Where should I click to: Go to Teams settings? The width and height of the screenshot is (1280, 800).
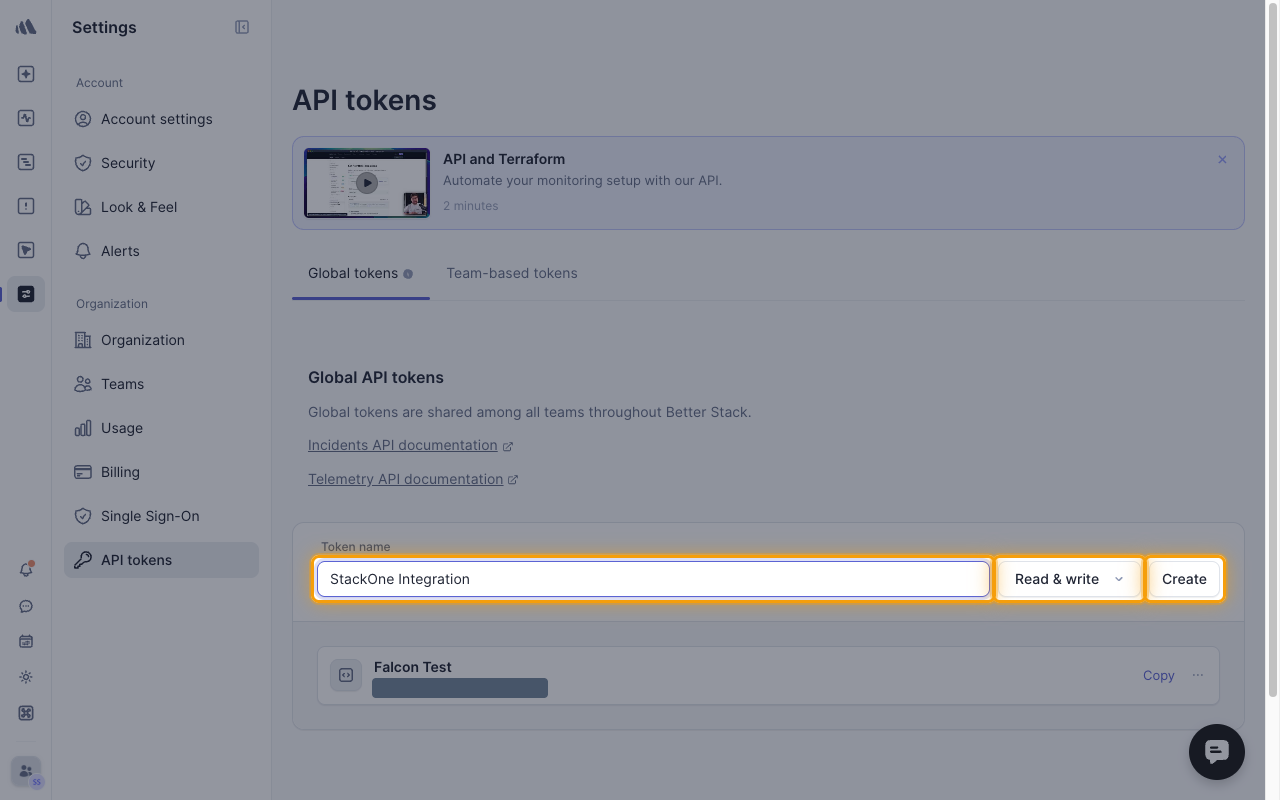tap(161, 384)
